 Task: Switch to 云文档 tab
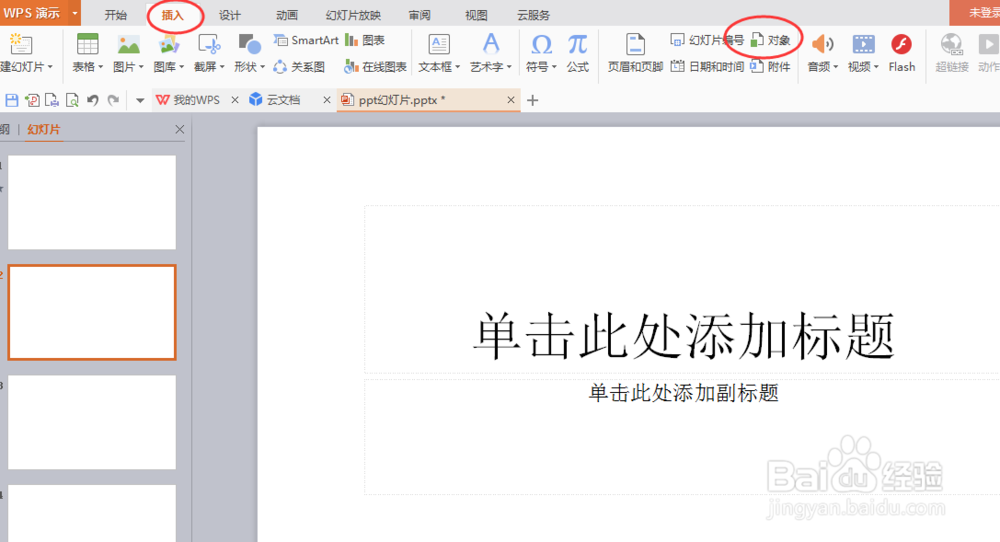[x=276, y=100]
